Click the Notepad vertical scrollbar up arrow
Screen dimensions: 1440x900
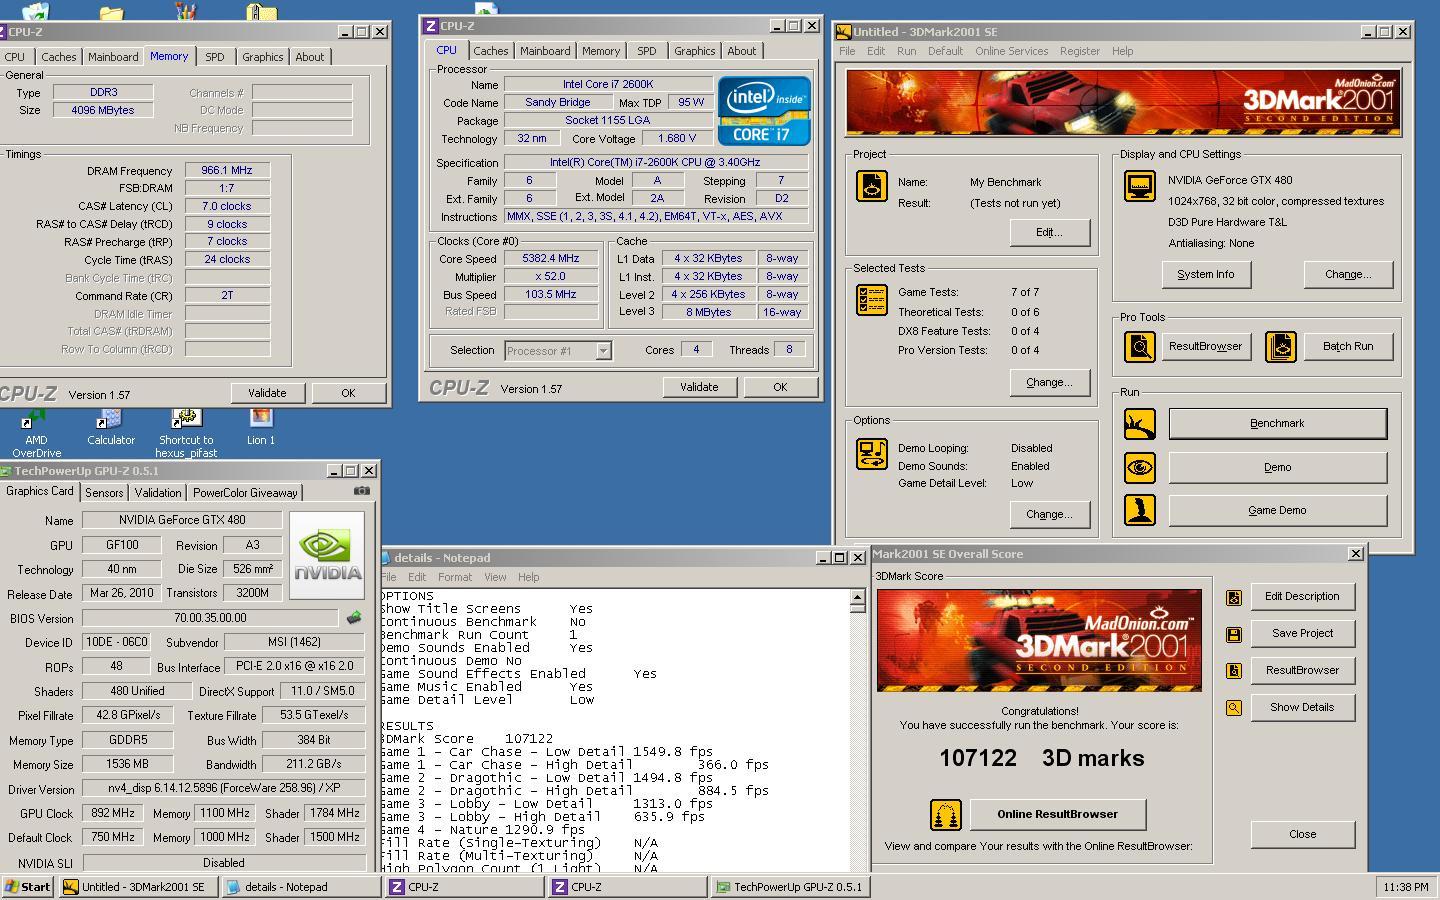point(857,597)
